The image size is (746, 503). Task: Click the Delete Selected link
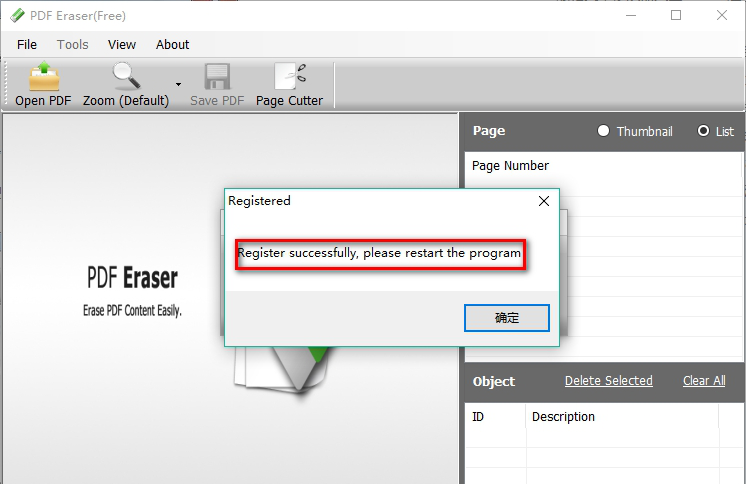(609, 381)
